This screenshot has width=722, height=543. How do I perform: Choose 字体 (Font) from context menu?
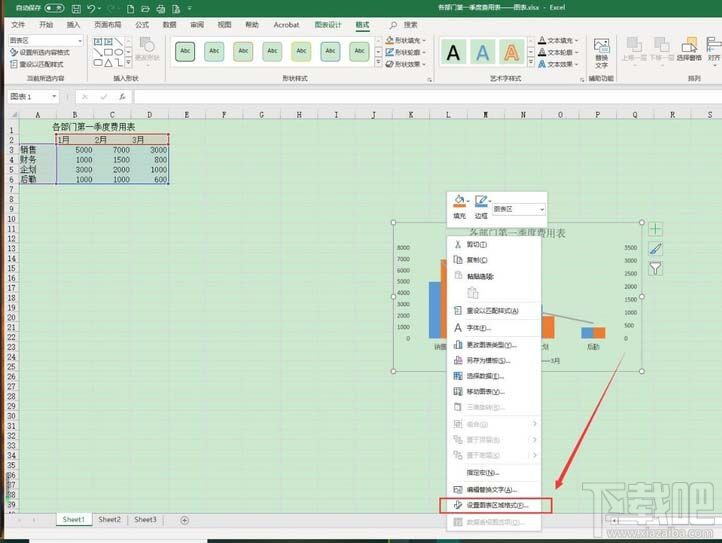[x=493, y=328]
